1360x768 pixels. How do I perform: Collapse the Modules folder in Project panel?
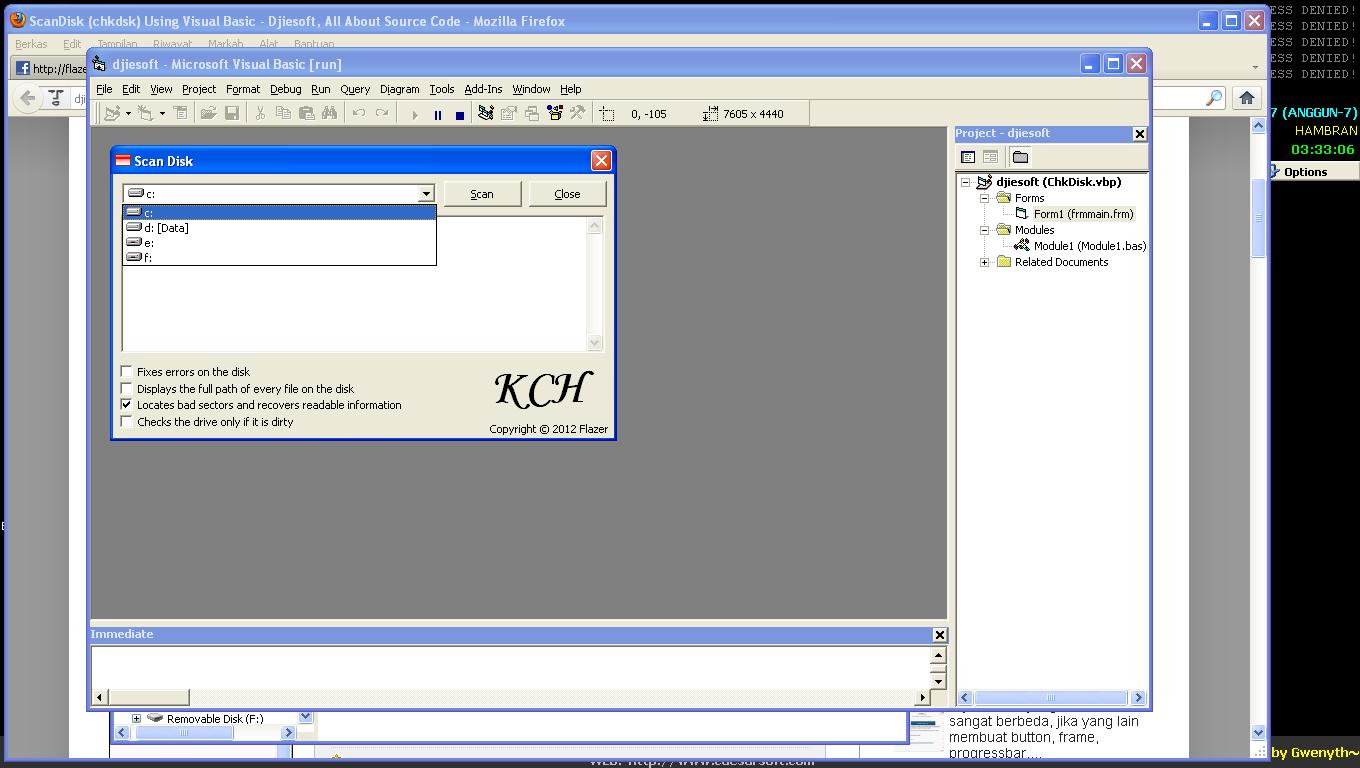pos(984,230)
